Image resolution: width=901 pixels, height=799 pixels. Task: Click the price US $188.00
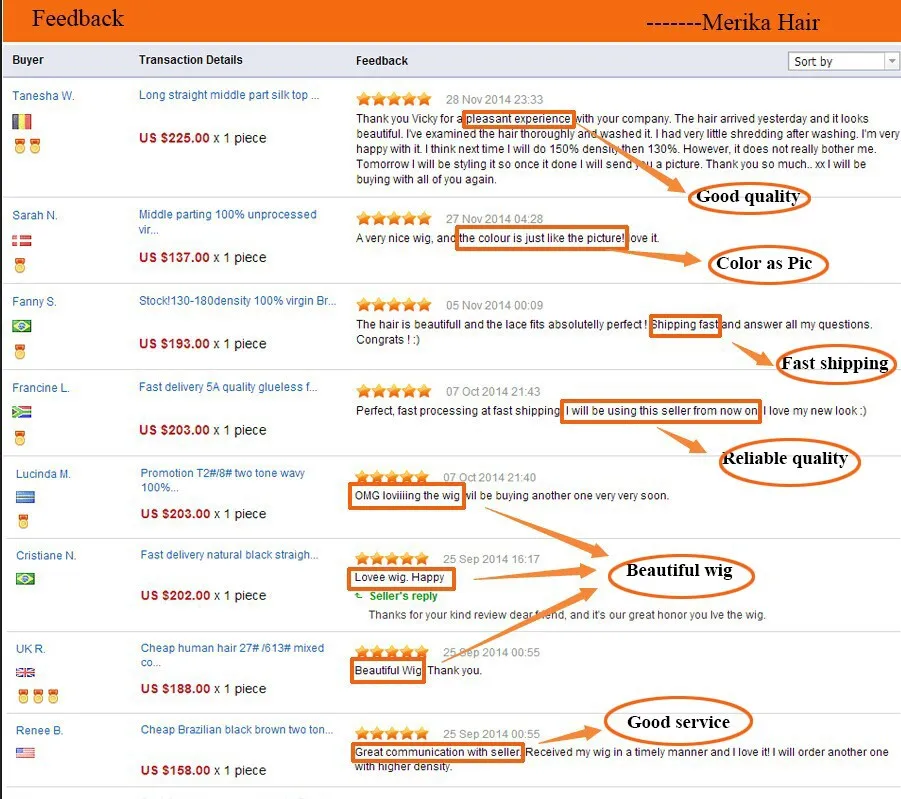point(176,689)
